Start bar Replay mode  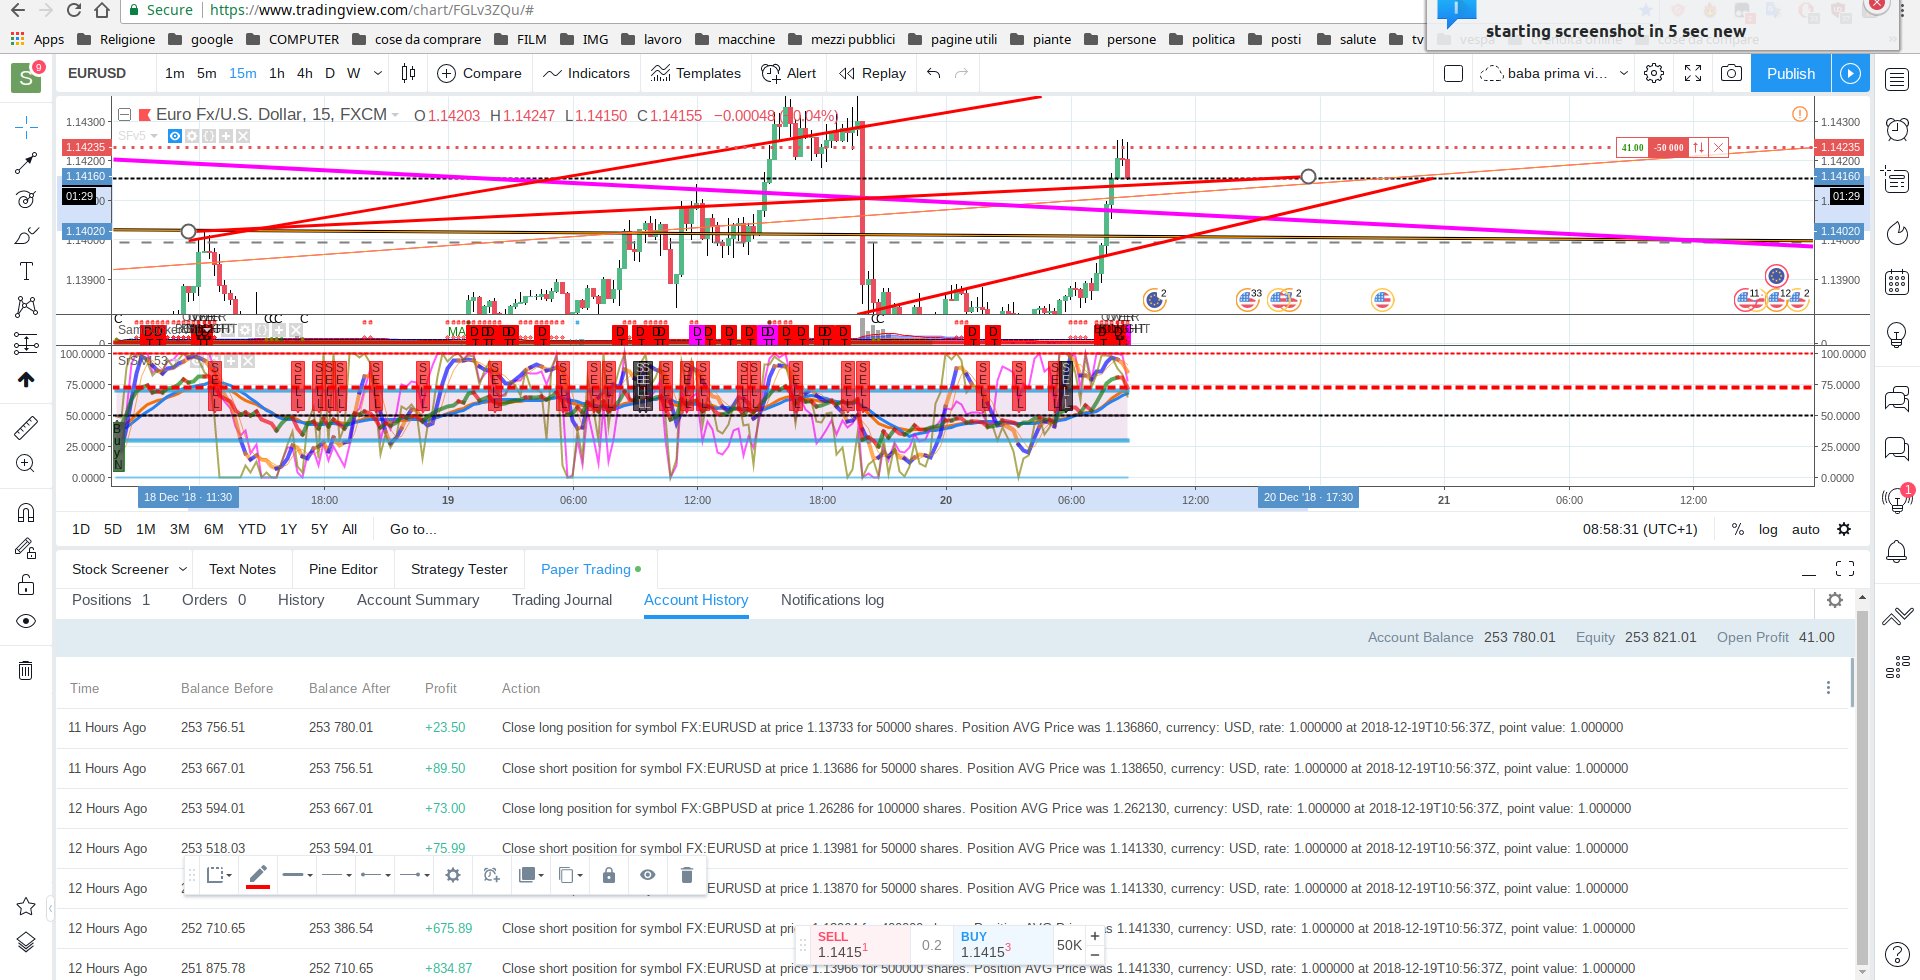(872, 73)
